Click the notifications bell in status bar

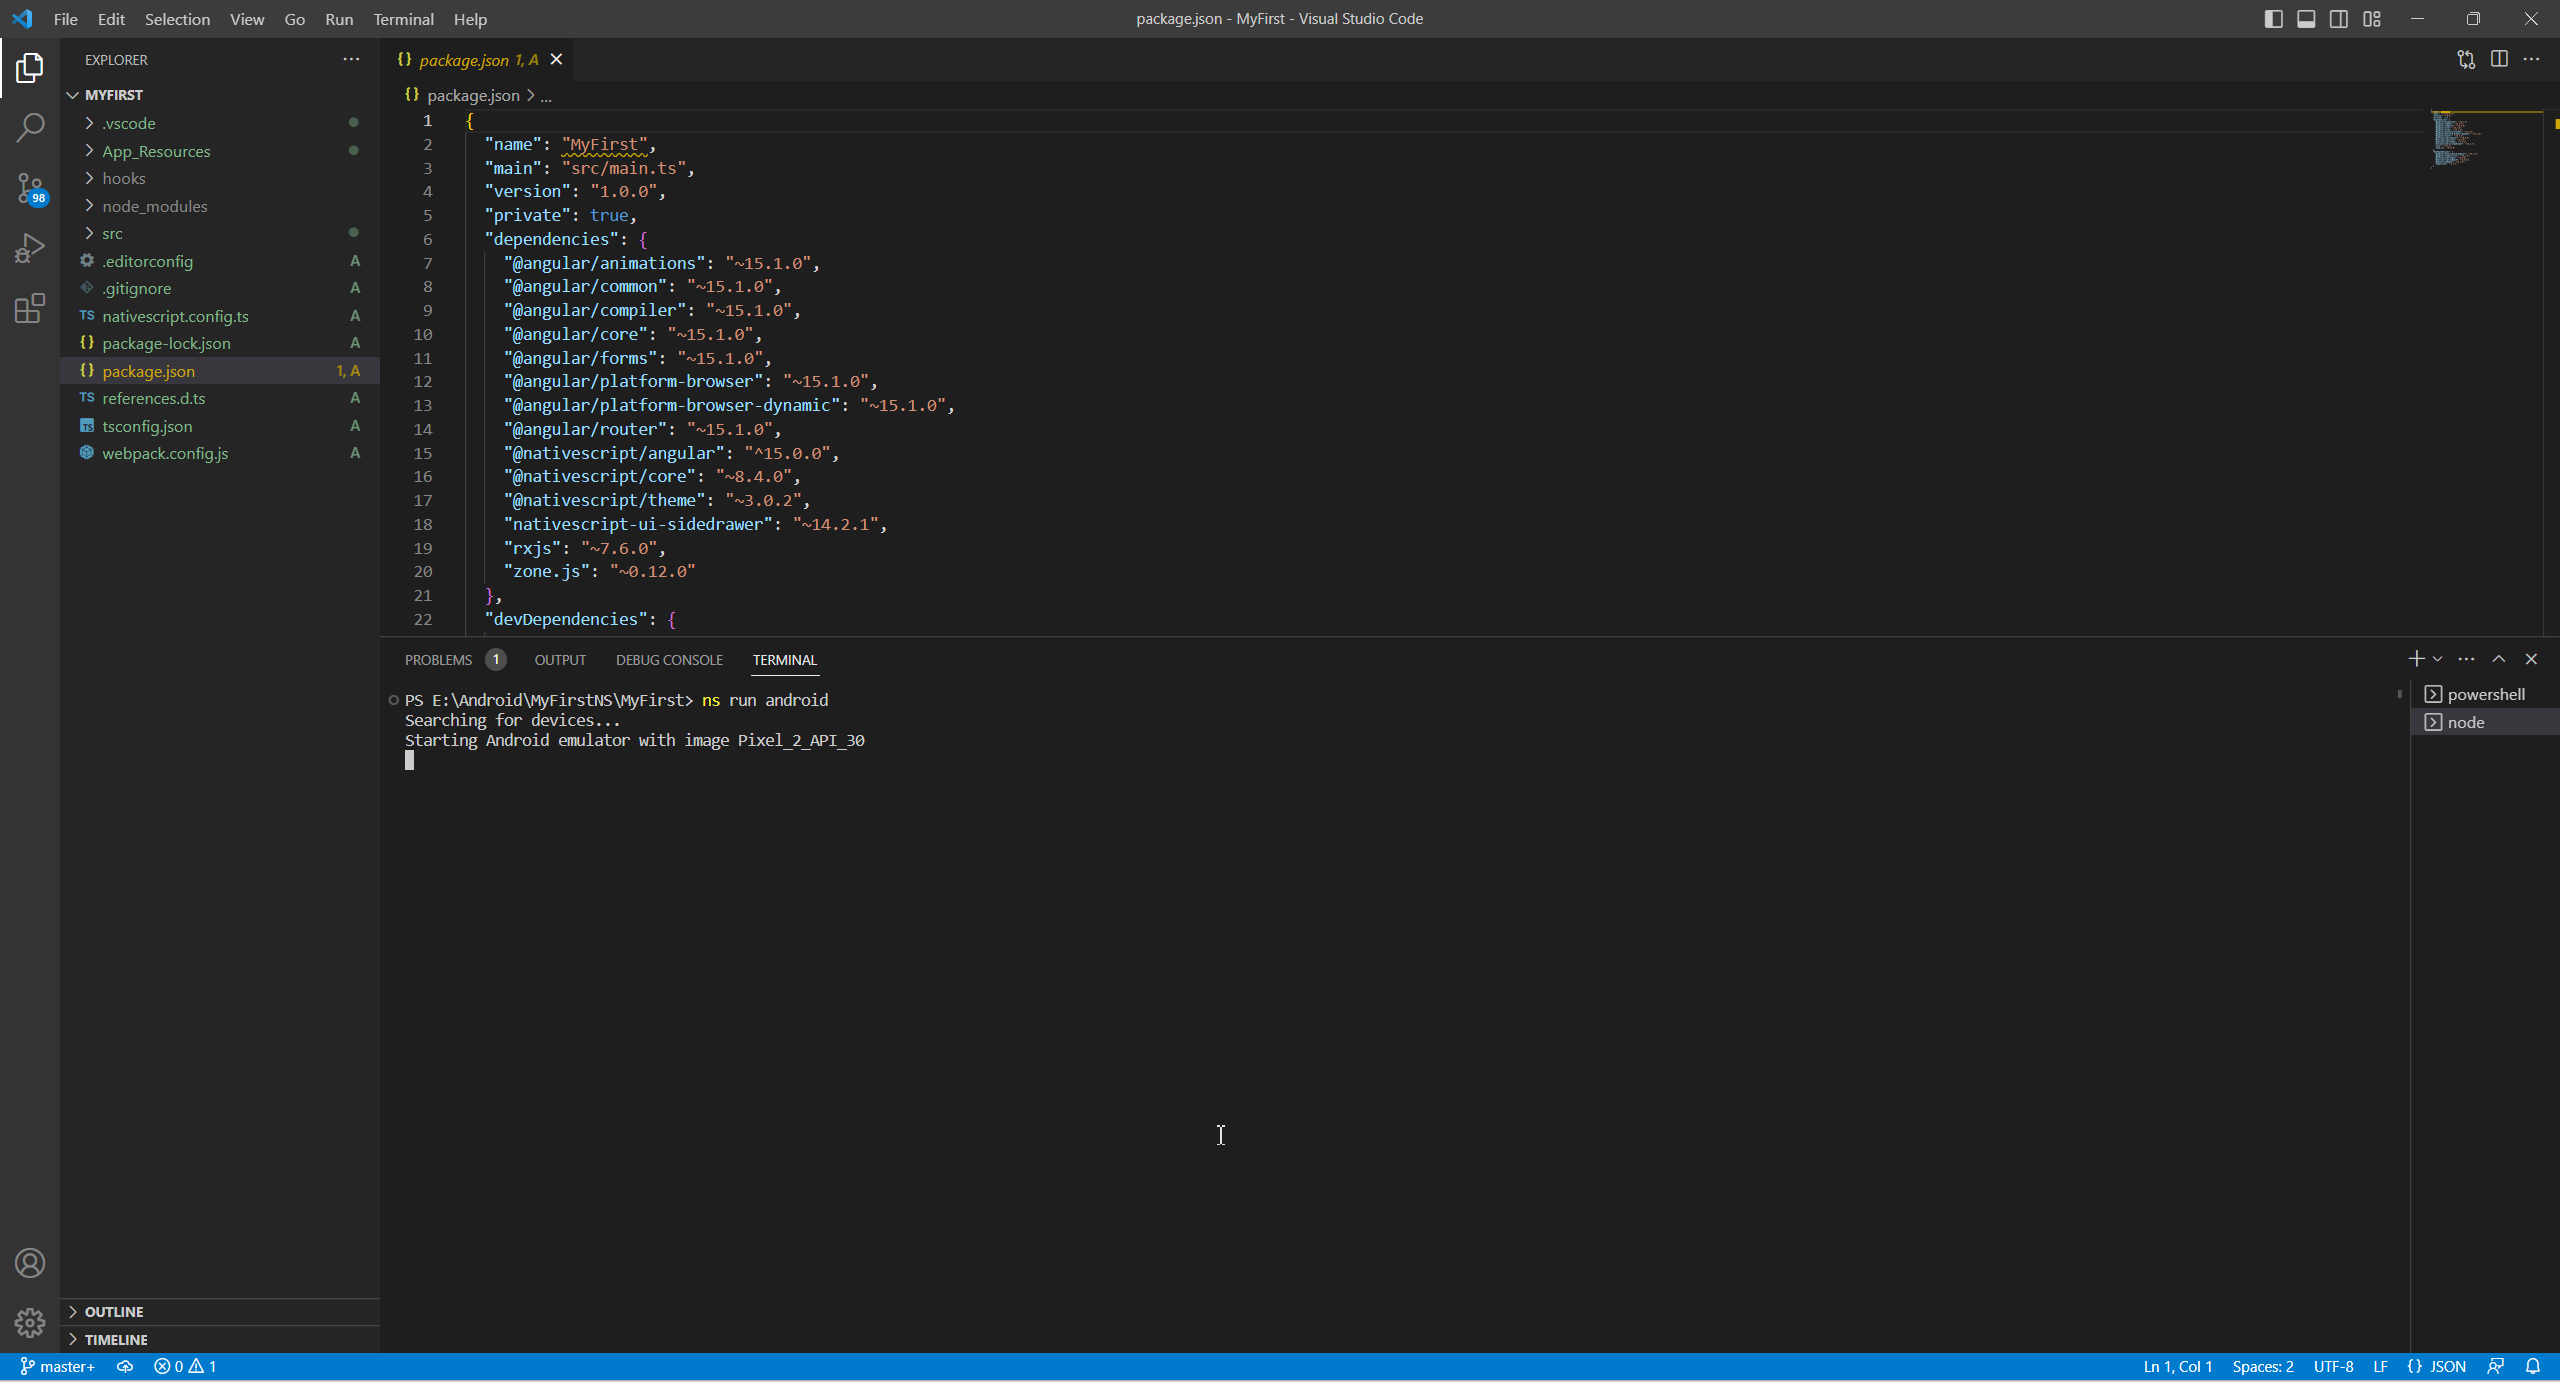2533,1366
